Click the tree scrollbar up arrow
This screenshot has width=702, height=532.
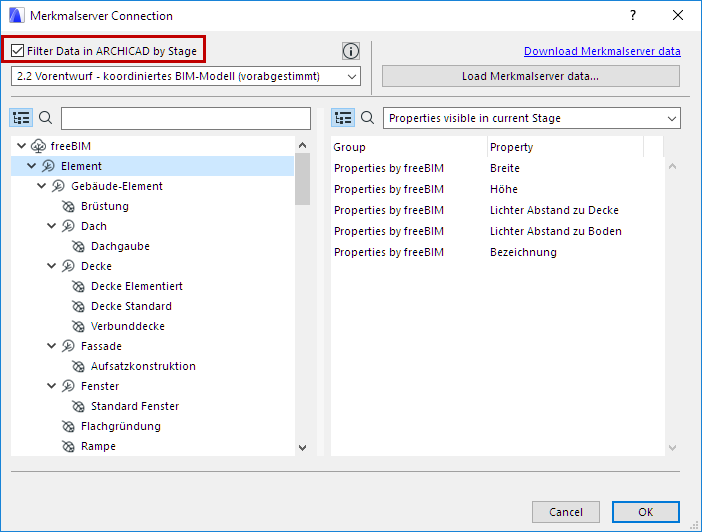pyautogui.click(x=303, y=145)
